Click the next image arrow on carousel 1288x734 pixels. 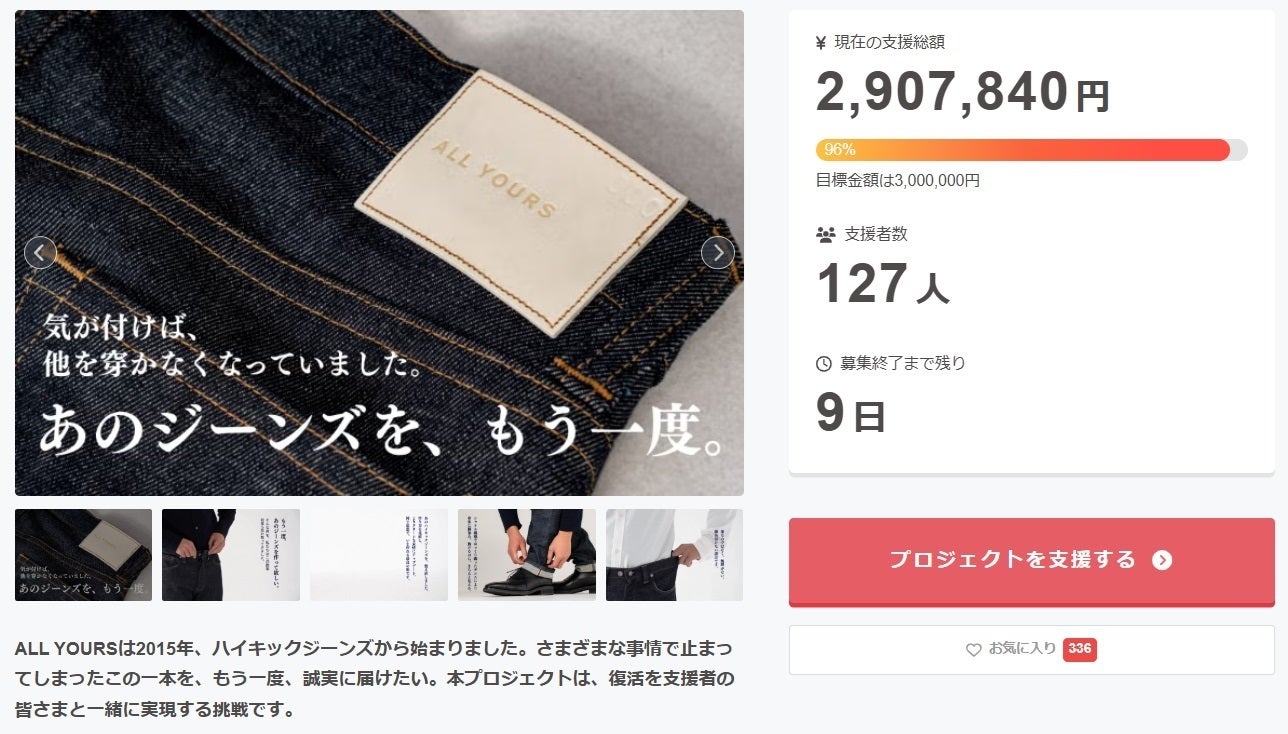(x=718, y=253)
